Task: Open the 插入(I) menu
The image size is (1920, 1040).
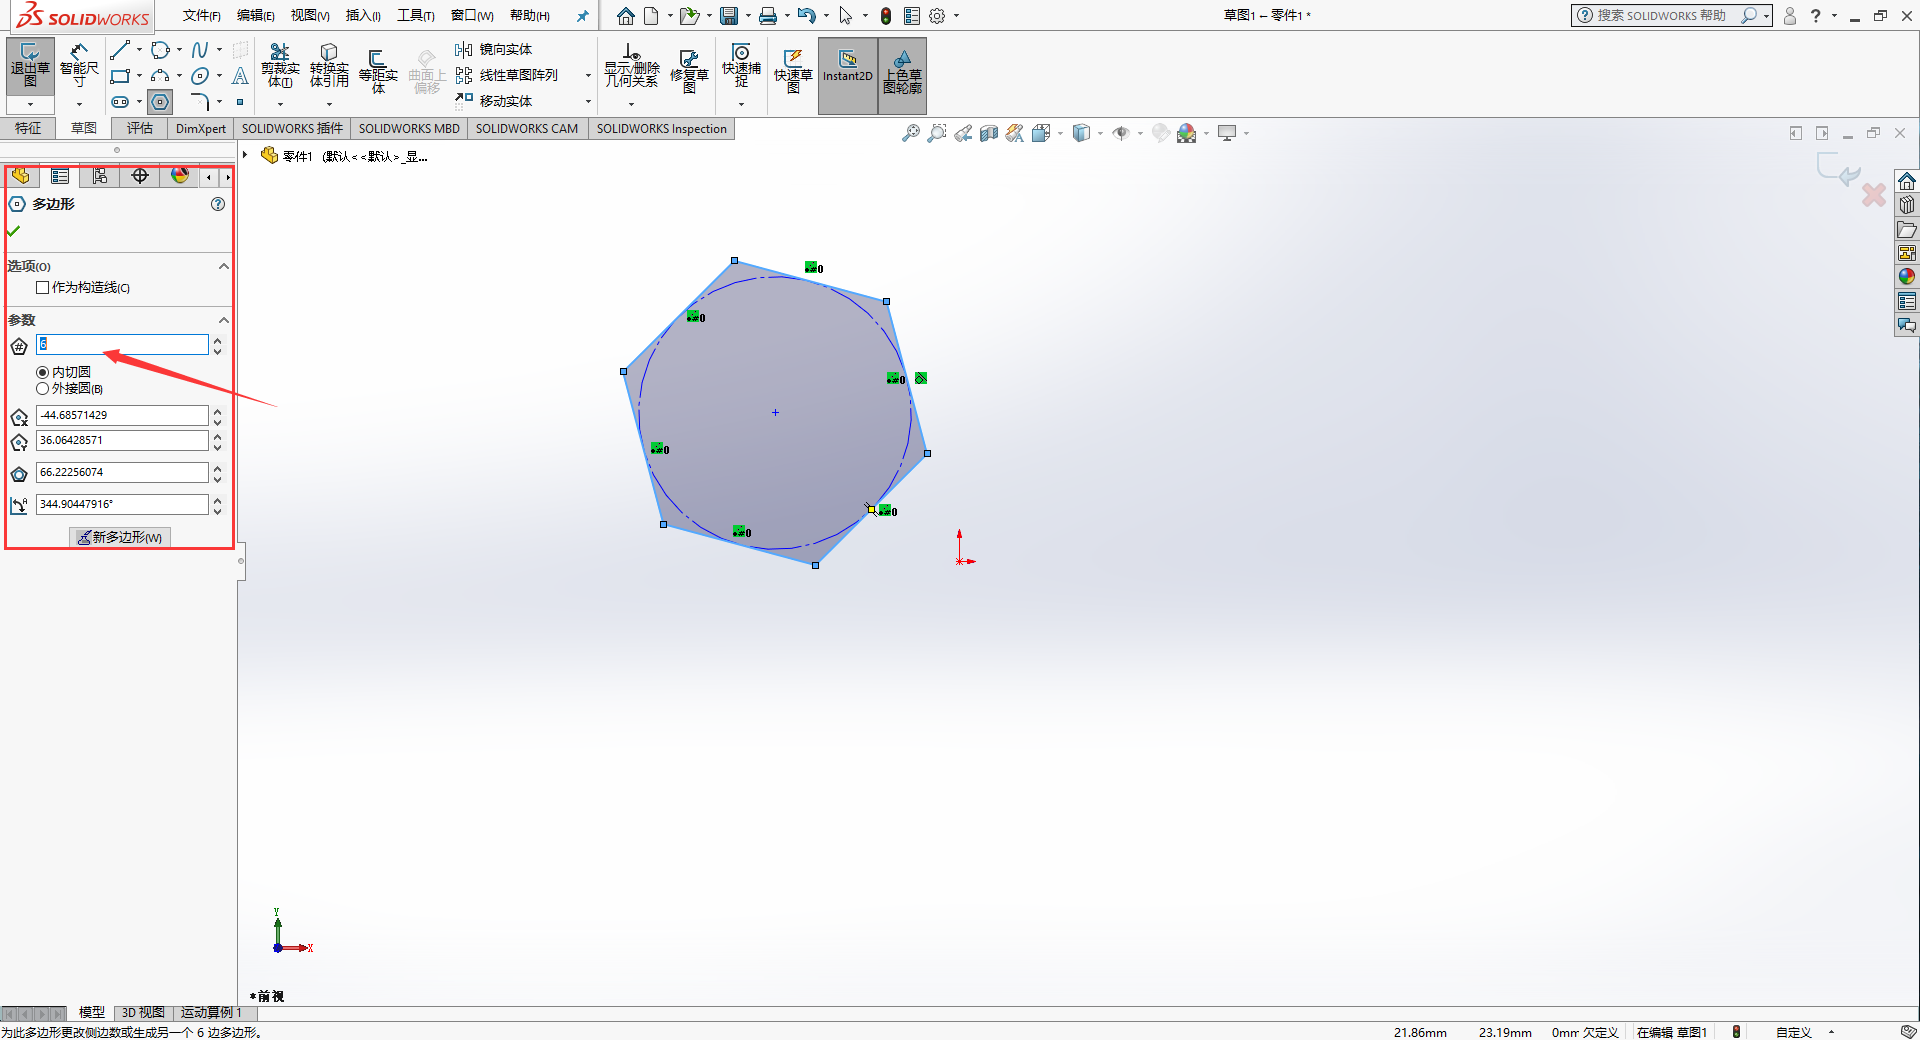Action: pos(363,15)
